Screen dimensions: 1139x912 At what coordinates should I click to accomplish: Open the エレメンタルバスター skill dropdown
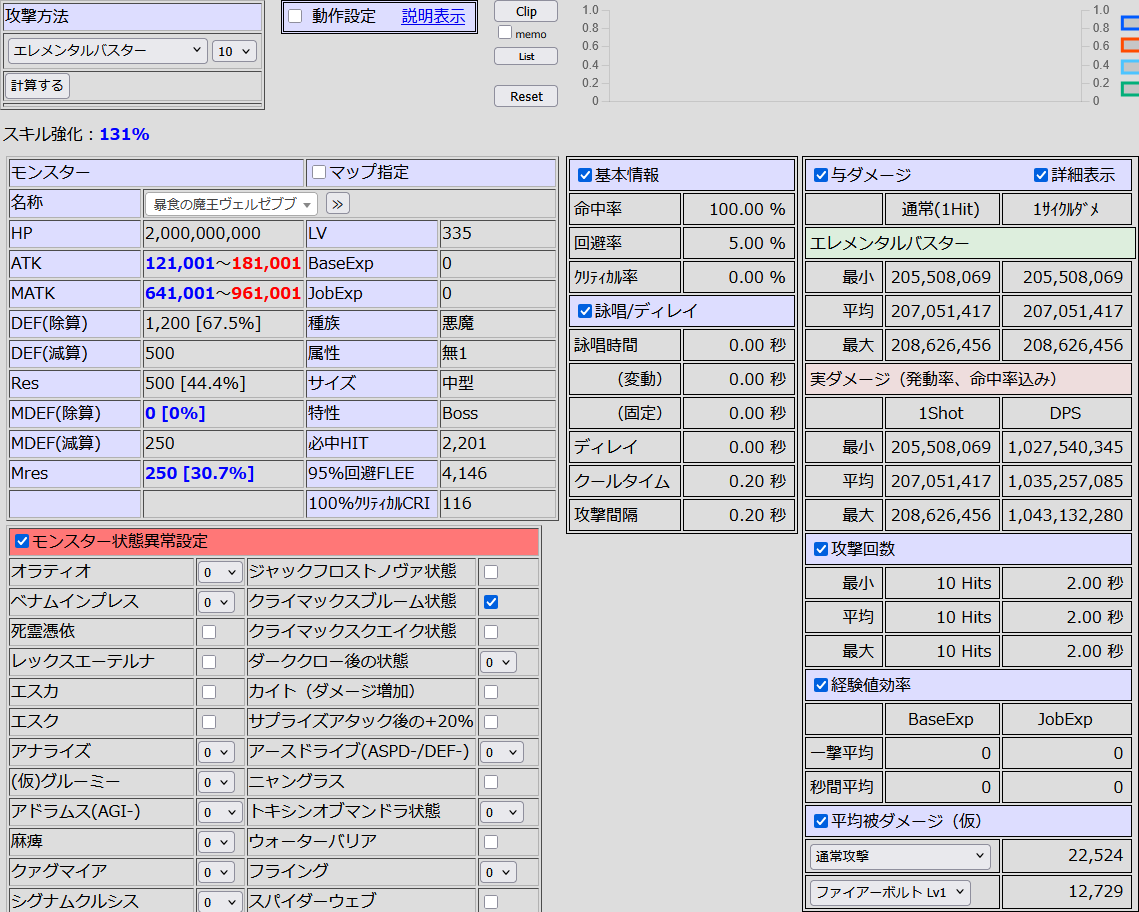[x=107, y=50]
